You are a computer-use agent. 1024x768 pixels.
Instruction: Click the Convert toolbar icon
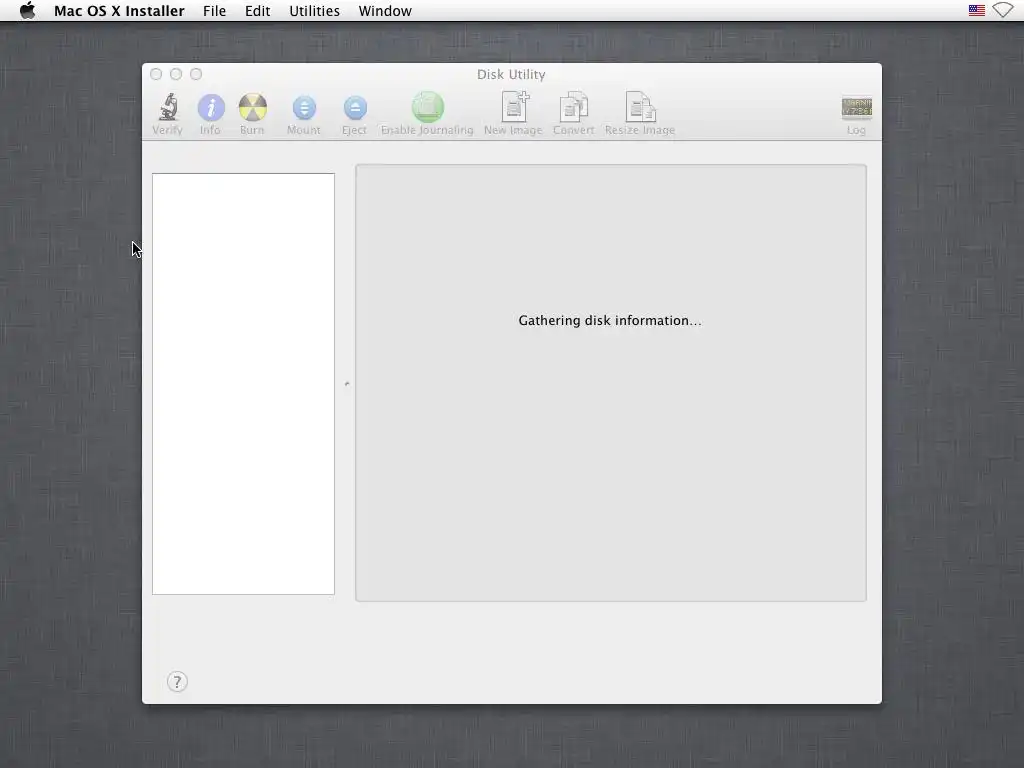pos(573,106)
